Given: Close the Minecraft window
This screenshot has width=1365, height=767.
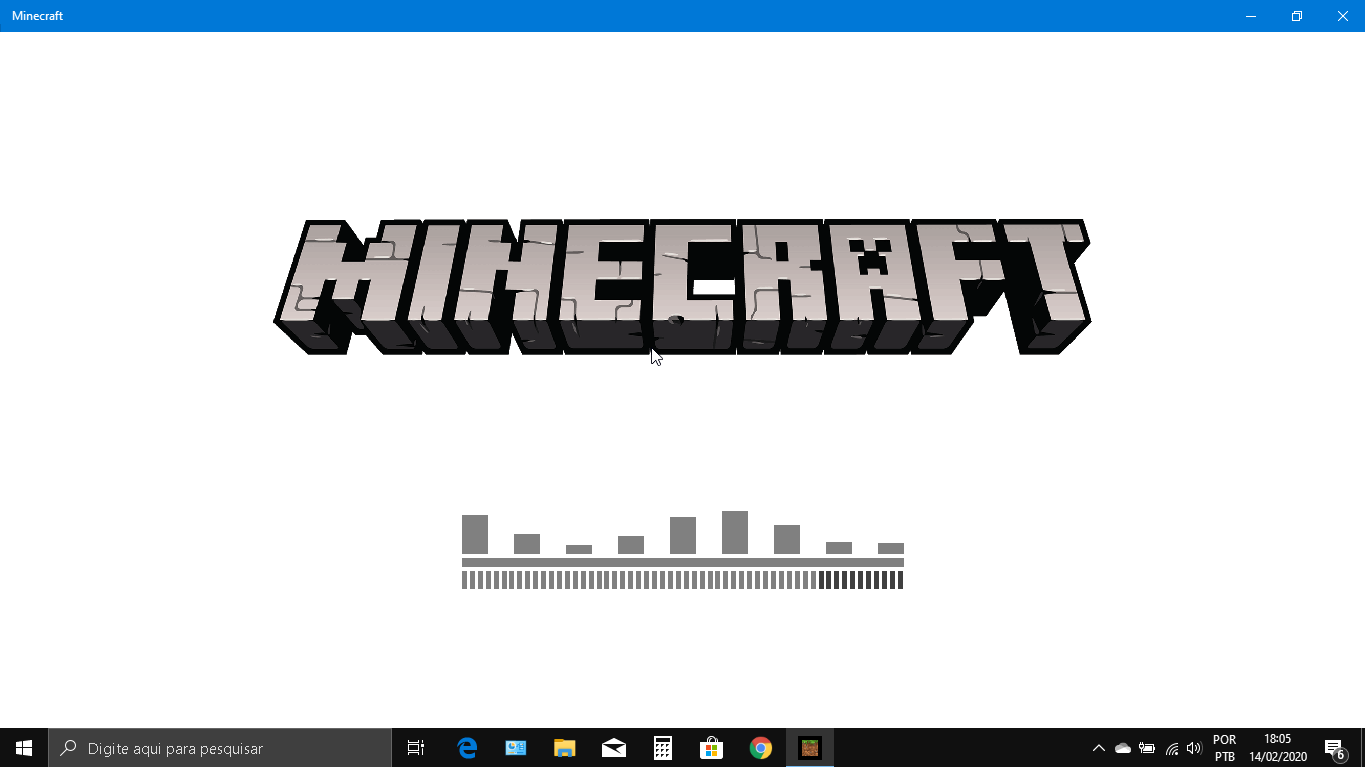Looking at the screenshot, I should point(1343,16).
